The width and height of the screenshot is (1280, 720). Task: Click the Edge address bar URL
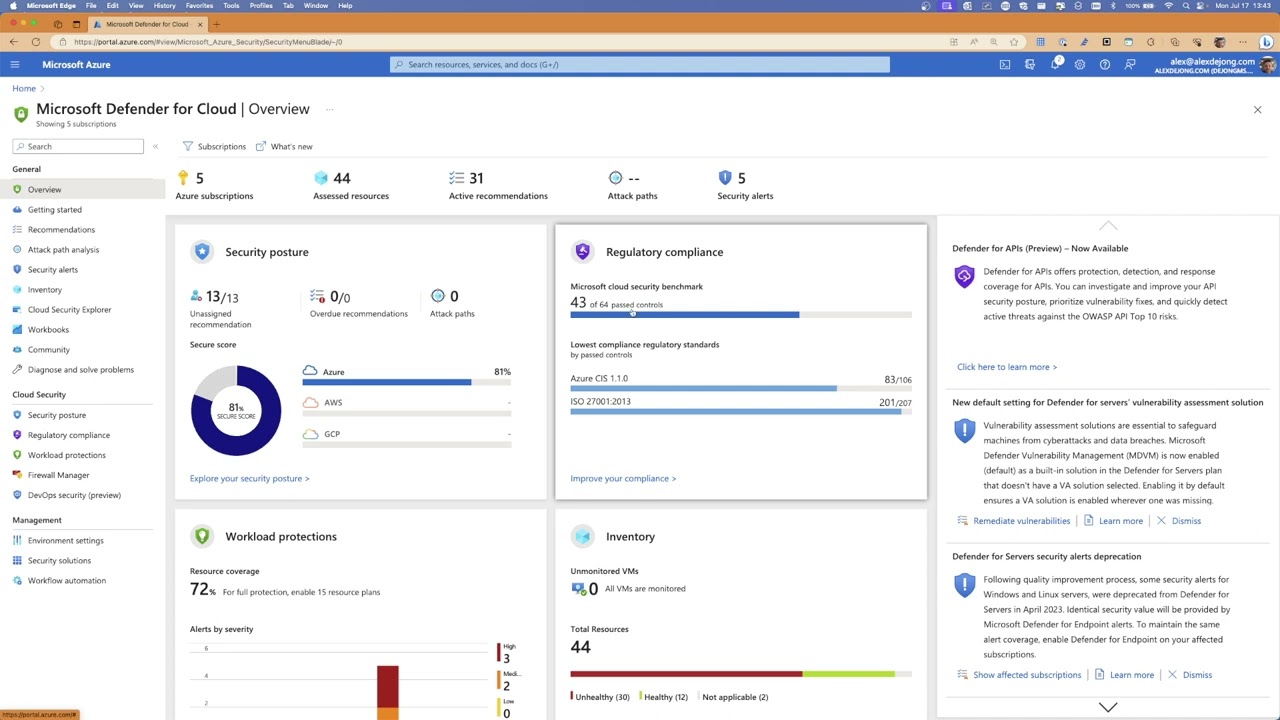pos(208,42)
